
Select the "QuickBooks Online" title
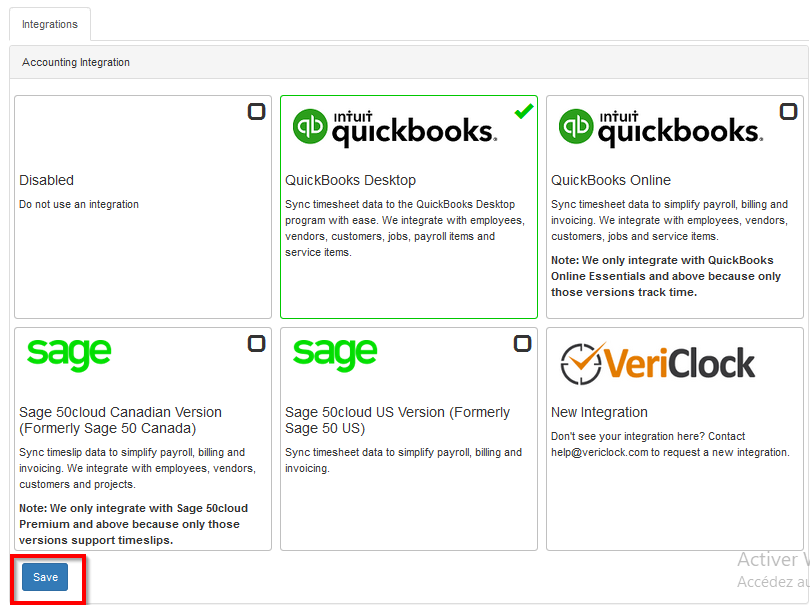click(611, 180)
